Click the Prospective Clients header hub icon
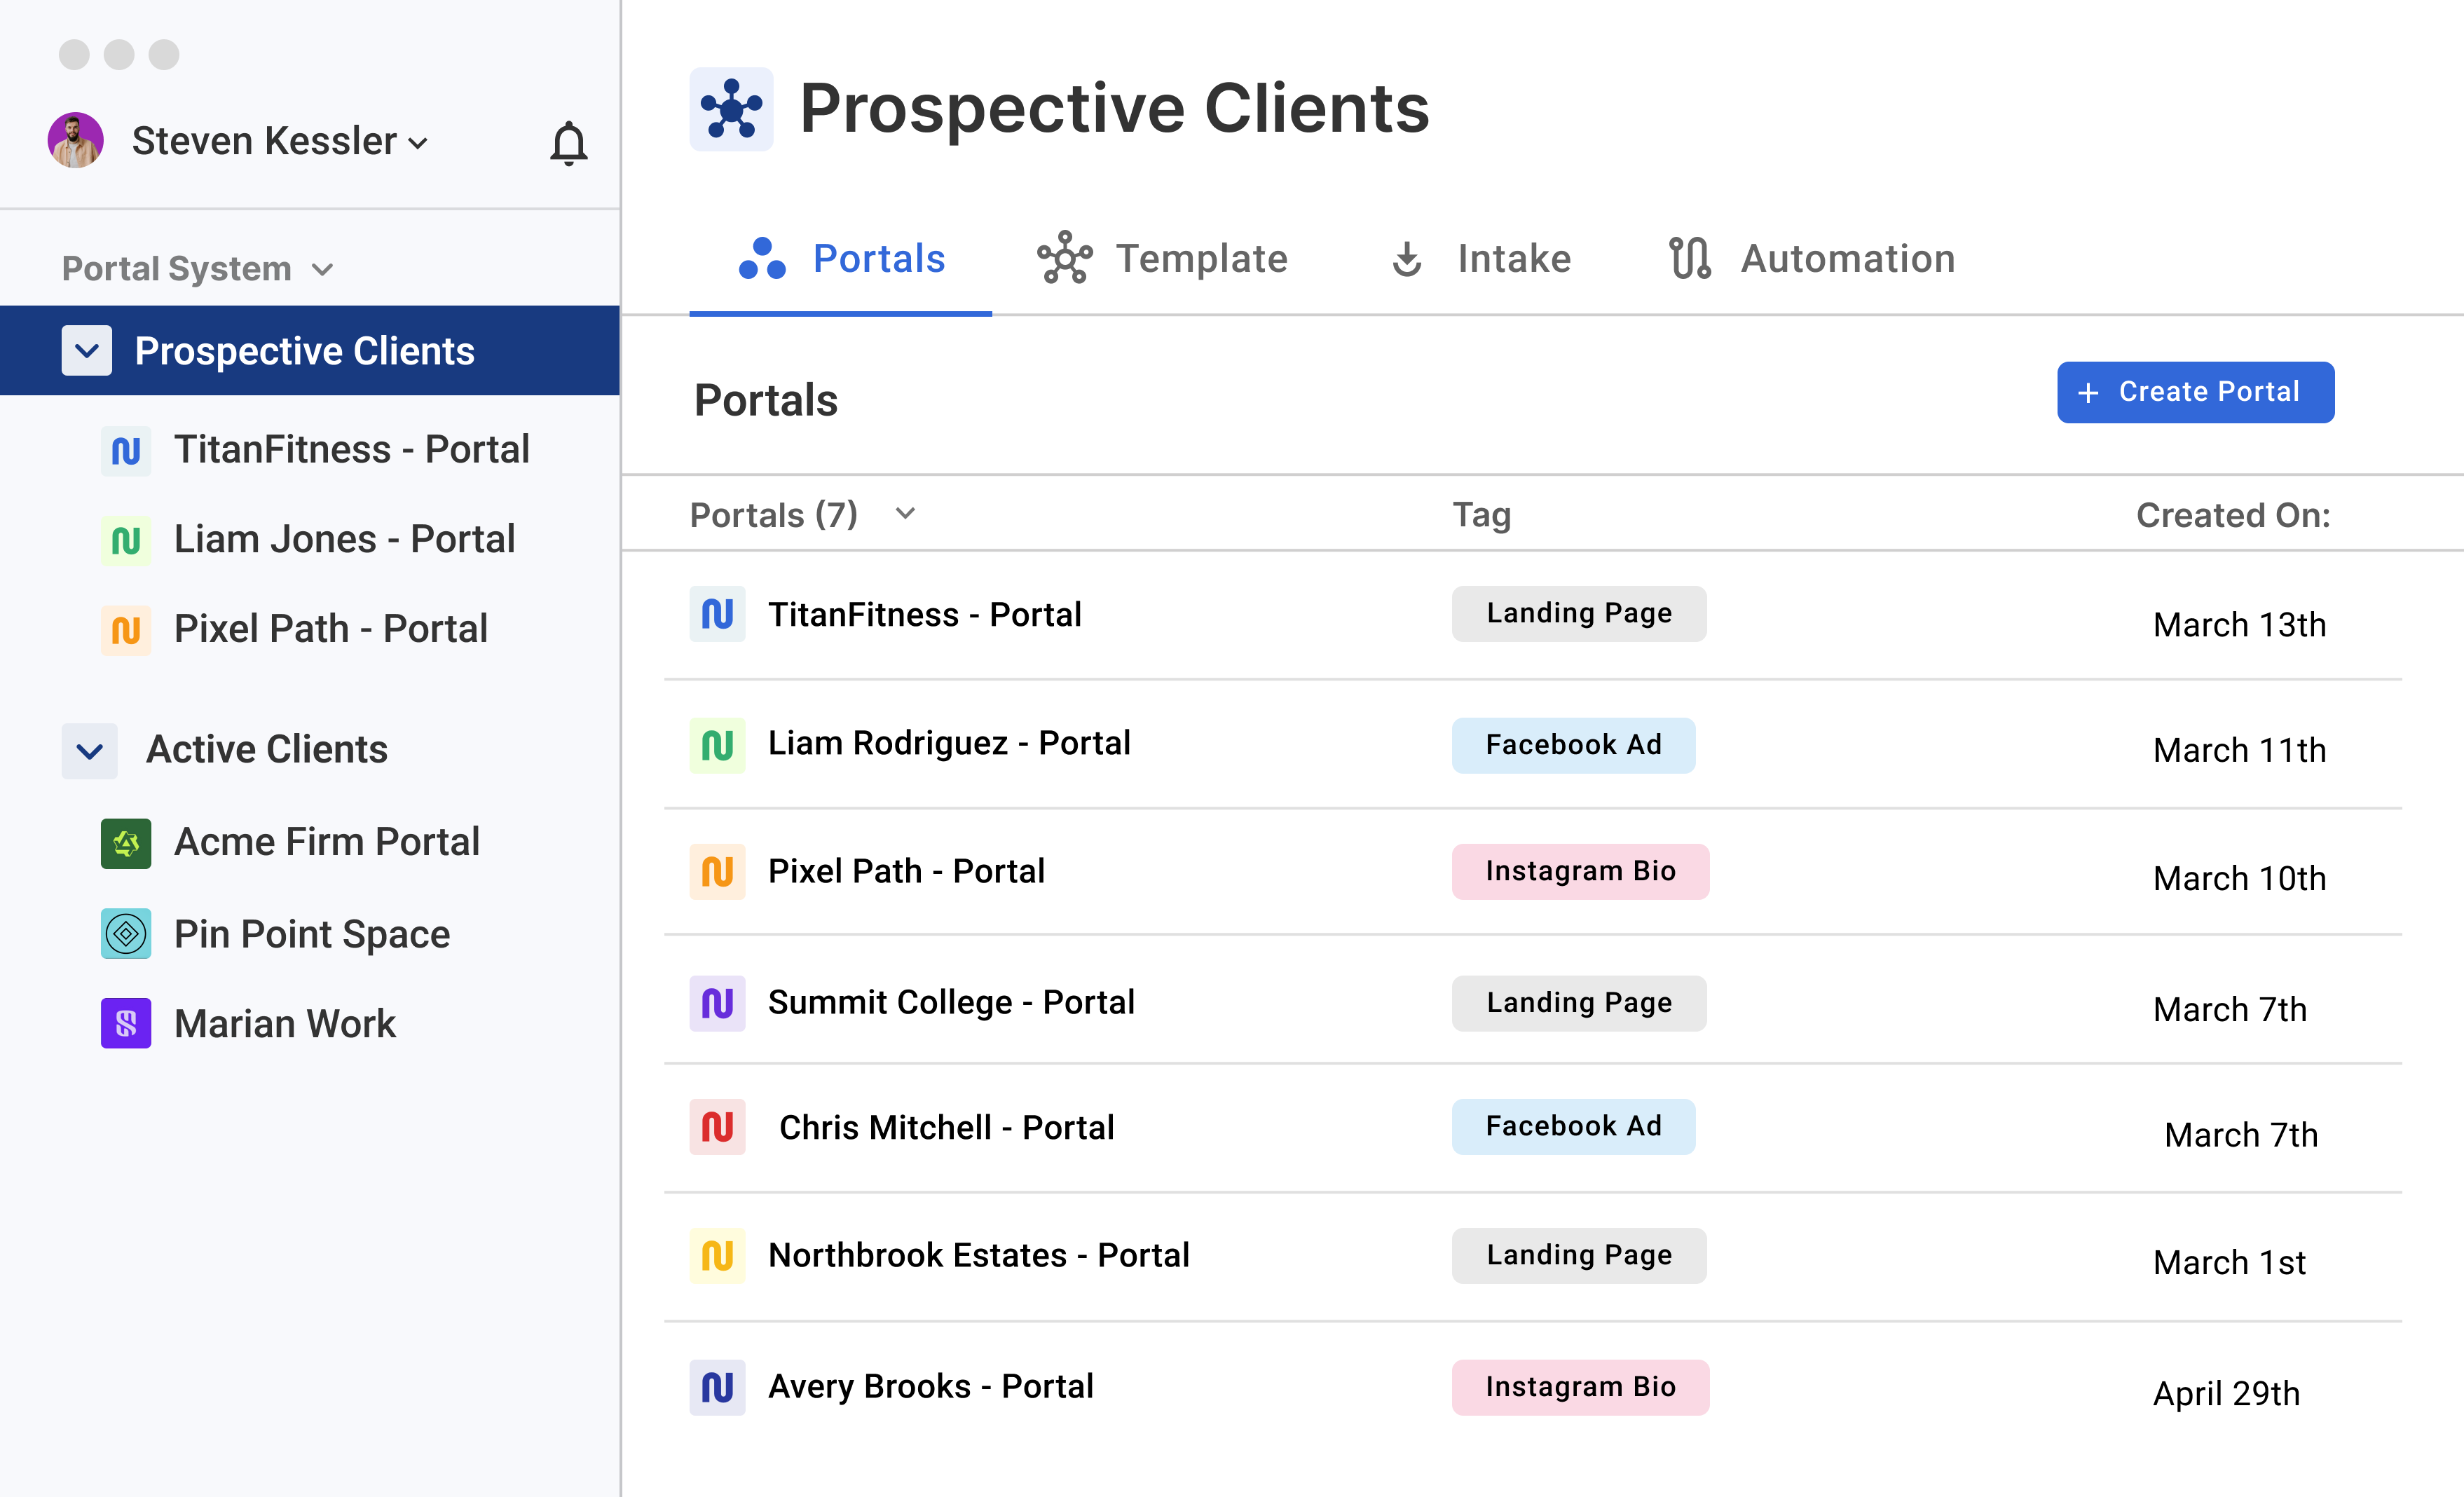The image size is (2464, 1497). point(731,109)
